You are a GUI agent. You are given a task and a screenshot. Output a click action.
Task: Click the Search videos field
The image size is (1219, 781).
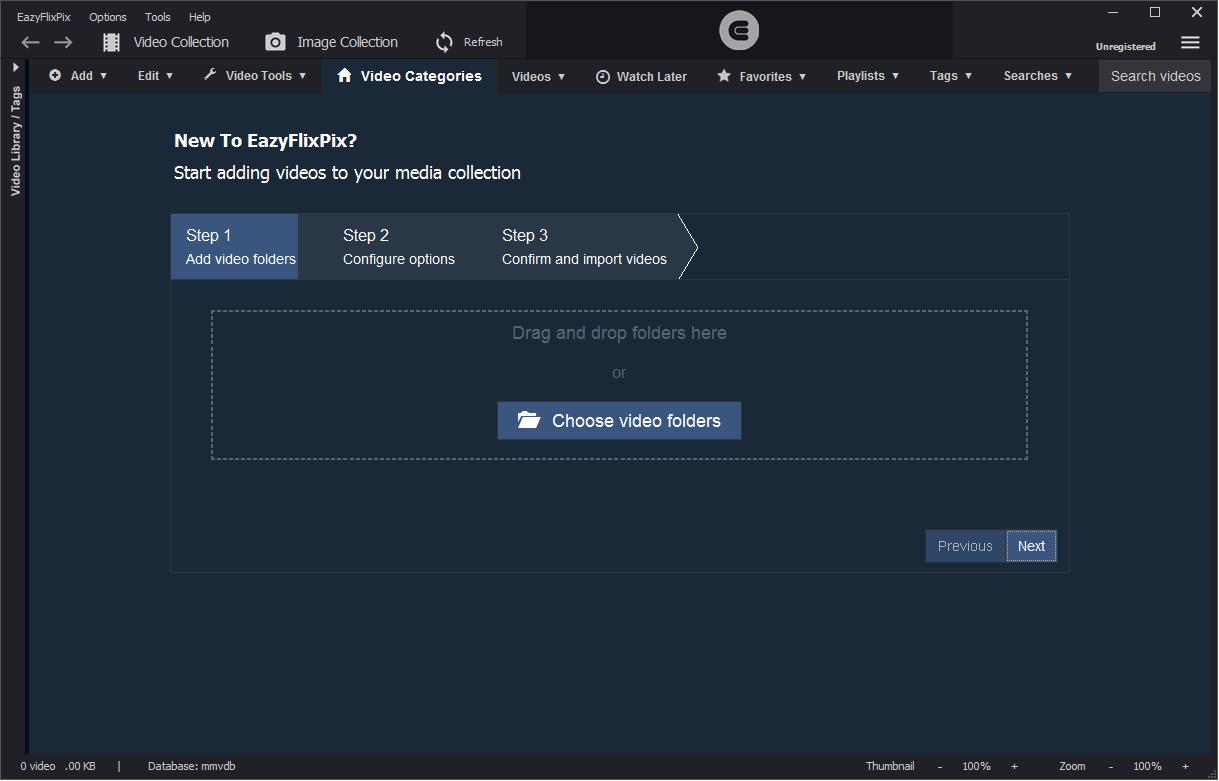pyautogui.click(x=1155, y=76)
